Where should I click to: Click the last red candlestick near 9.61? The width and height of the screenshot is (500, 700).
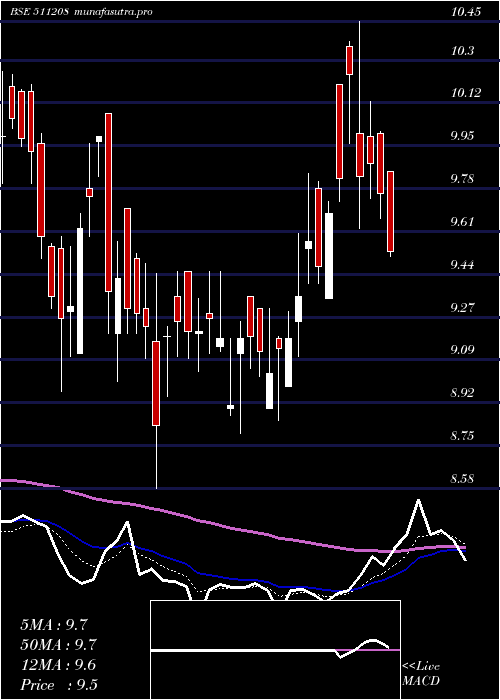coord(390,211)
